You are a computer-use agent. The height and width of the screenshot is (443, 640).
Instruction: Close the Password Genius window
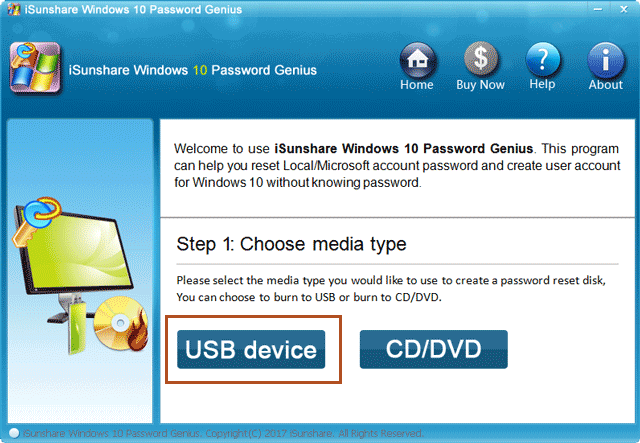[x=624, y=9]
